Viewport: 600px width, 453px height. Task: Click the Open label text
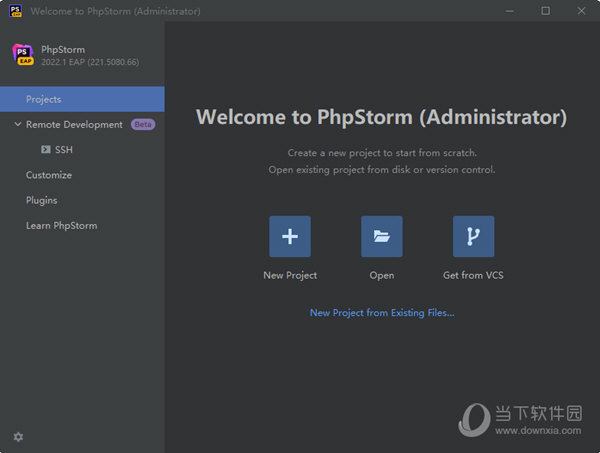tap(382, 275)
